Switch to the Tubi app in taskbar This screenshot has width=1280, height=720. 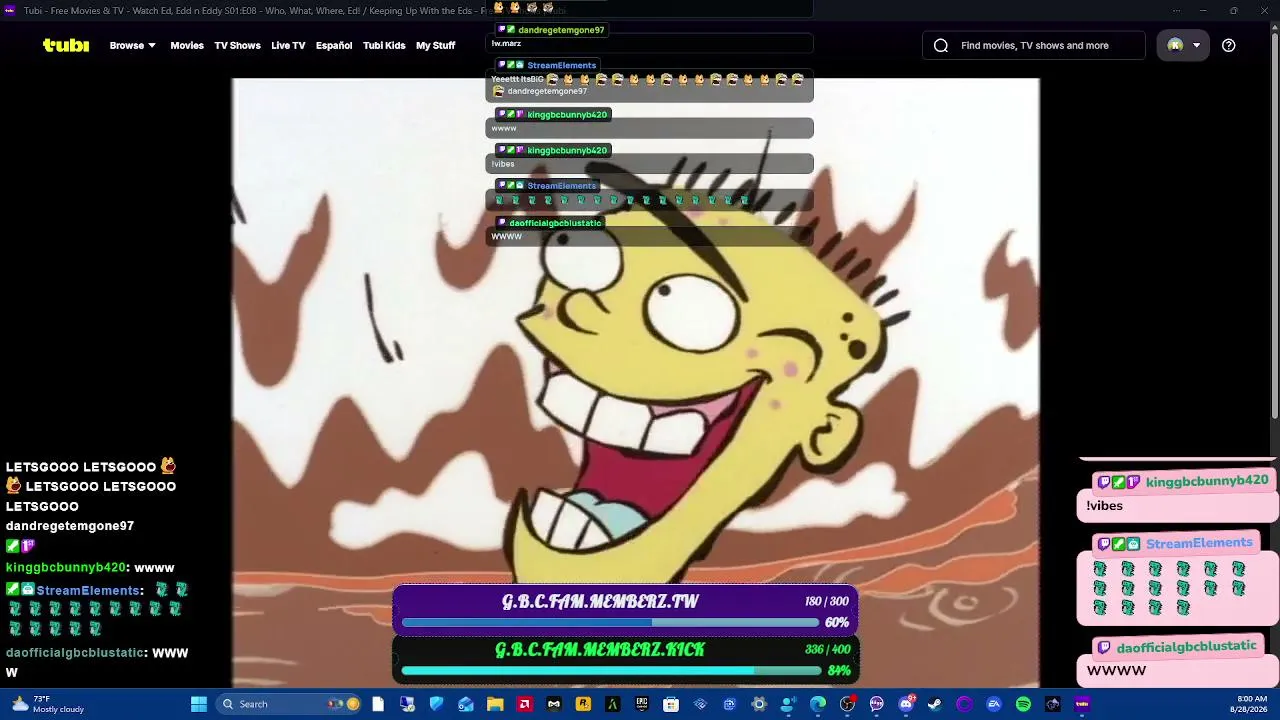tap(1082, 704)
